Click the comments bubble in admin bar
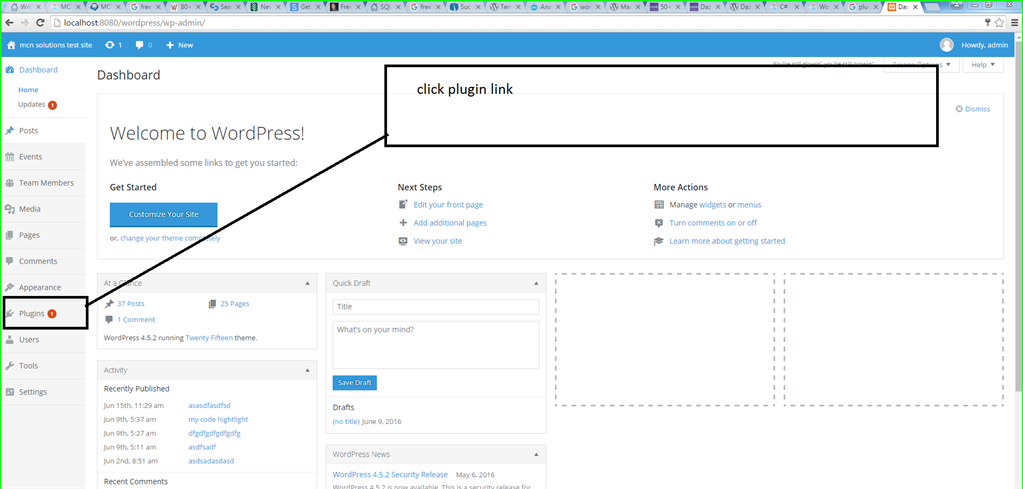The image size is (1023, 489). pyautogui.click(x=140, y=45)
